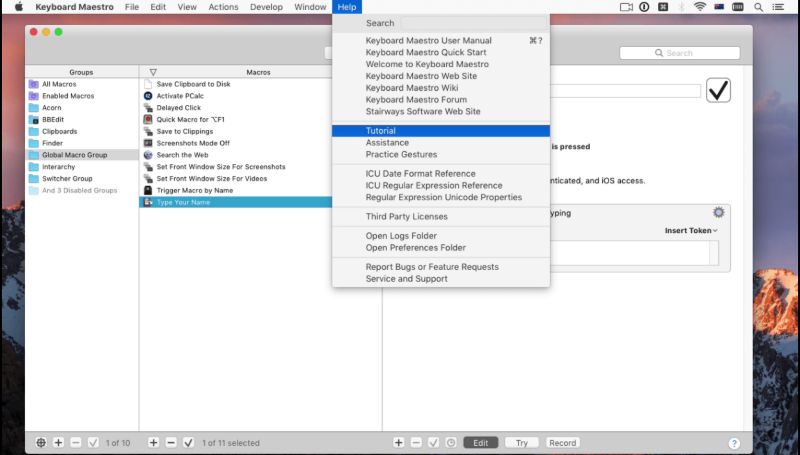The height and width of the screenshot is (455, 800).
Task: Toggle the group enable checkmark below Groups
Action: [x=93, y=442]
